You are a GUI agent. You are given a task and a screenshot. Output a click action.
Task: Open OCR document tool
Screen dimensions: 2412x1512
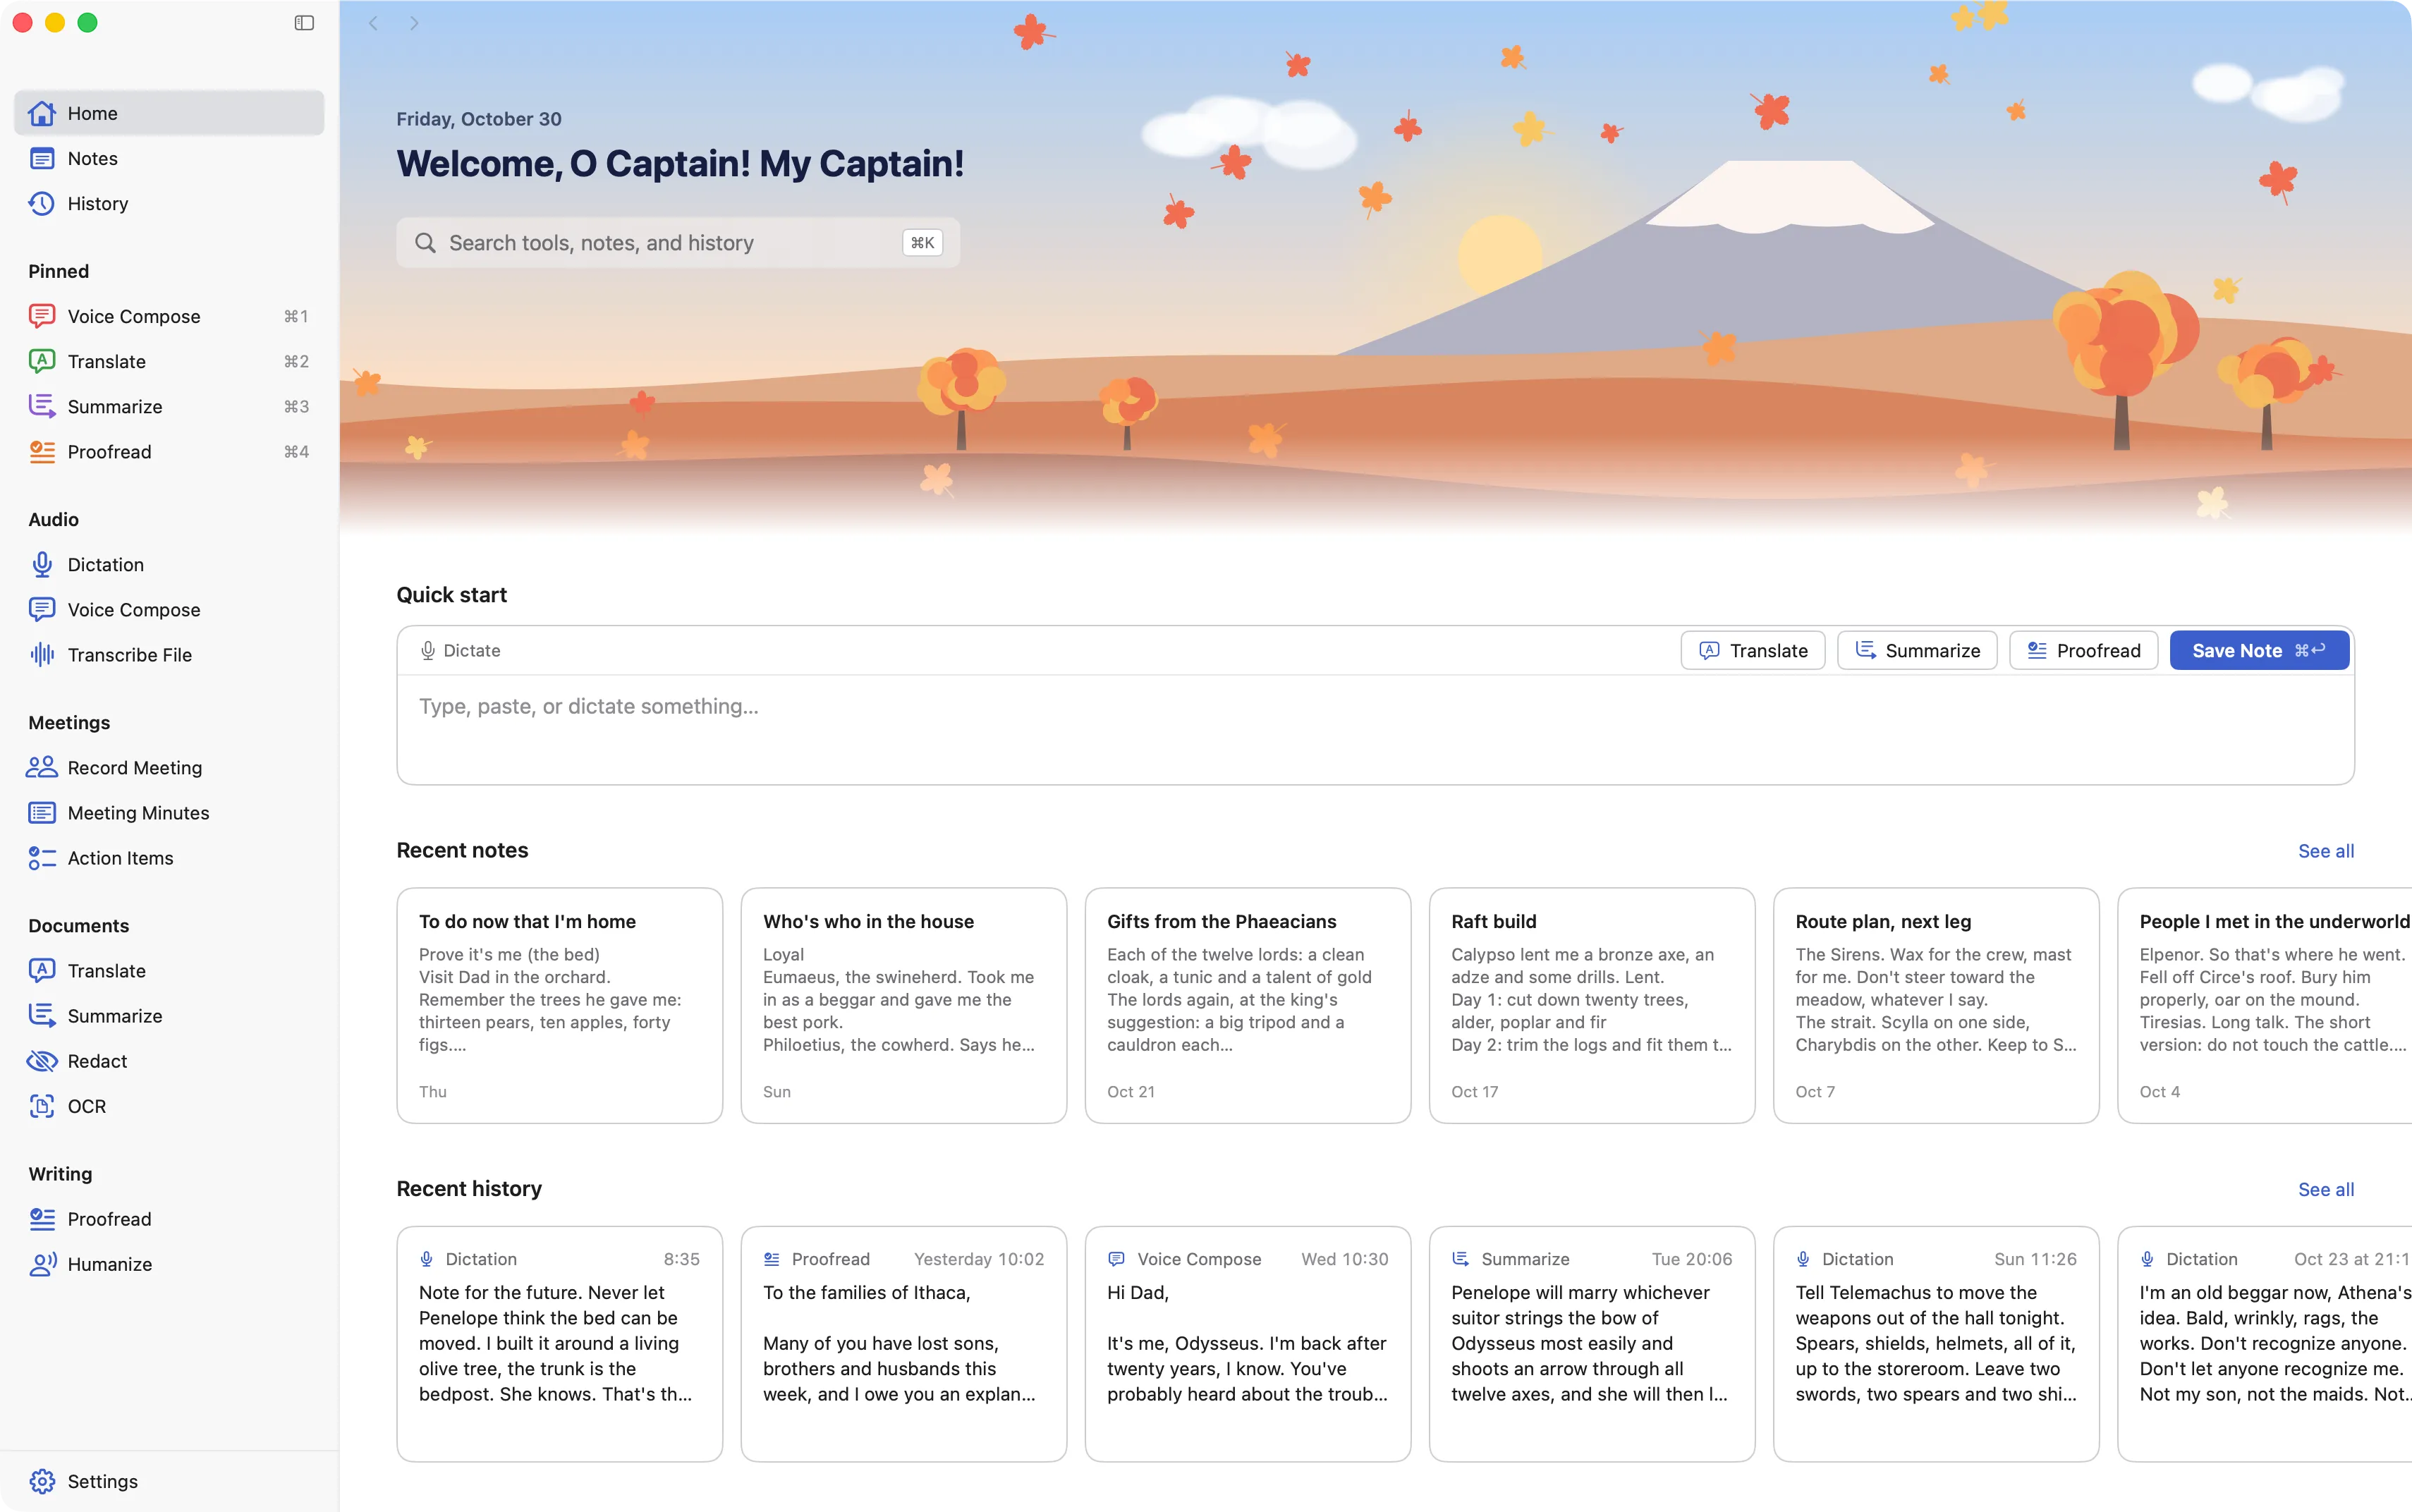(169, 1105)
